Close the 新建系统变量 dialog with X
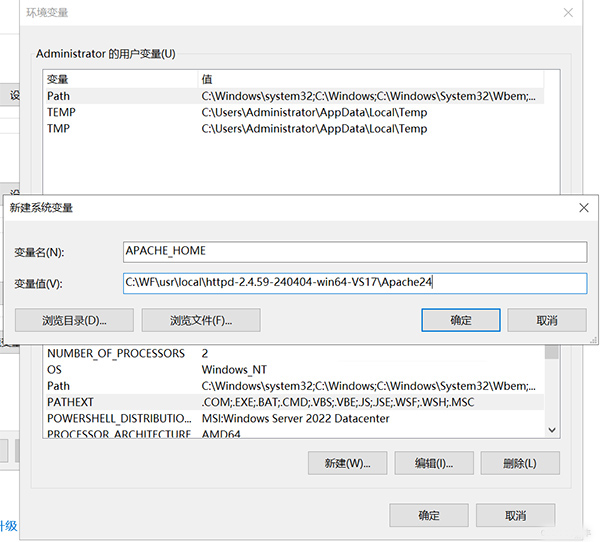The width and height of the screenshot is (600, 542). coord(583,207)
